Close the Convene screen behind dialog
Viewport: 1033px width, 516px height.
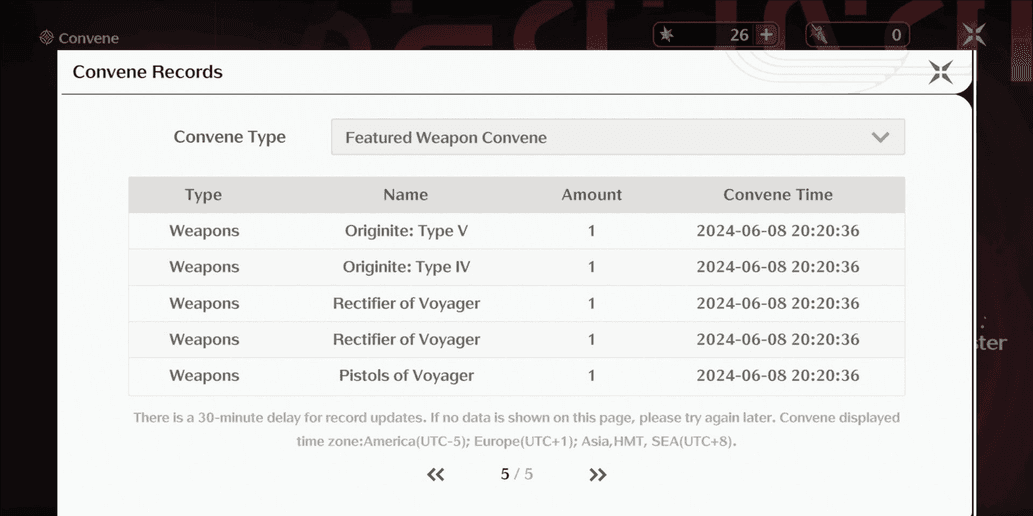[x=974, y=36]
